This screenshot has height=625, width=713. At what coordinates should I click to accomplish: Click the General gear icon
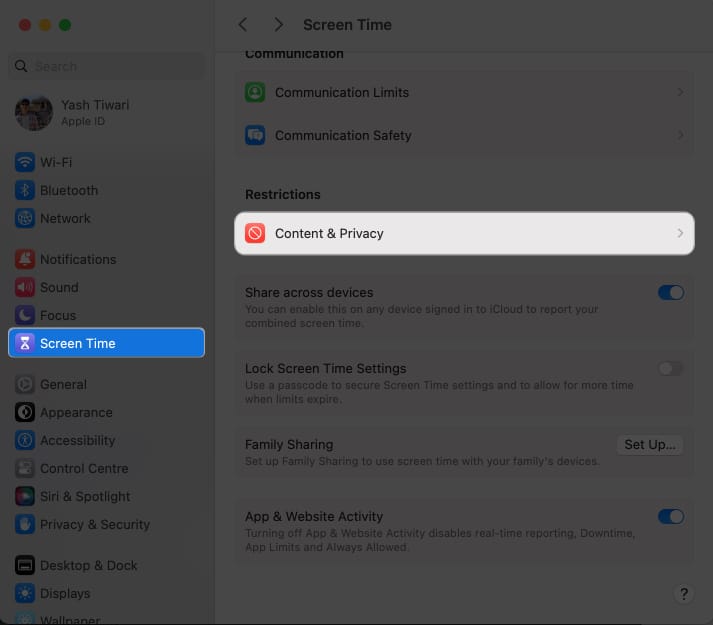pos(25,384)
